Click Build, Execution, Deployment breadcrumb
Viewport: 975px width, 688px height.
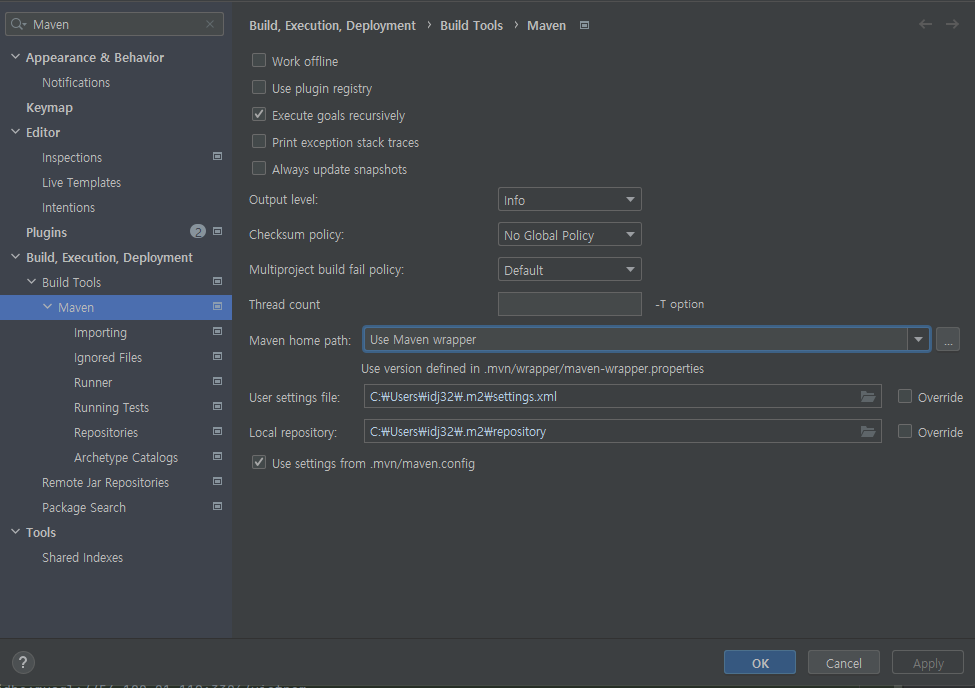pos(332,26)
